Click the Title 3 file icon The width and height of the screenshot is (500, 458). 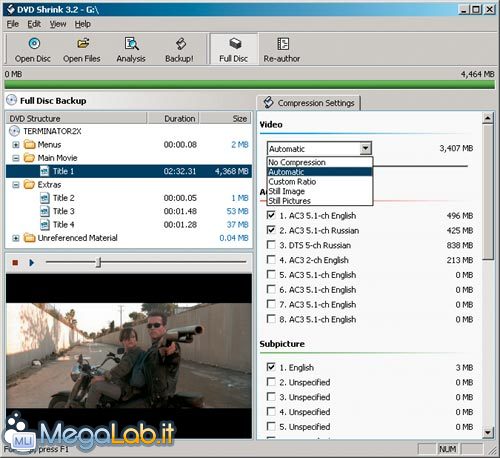[44, 211]
